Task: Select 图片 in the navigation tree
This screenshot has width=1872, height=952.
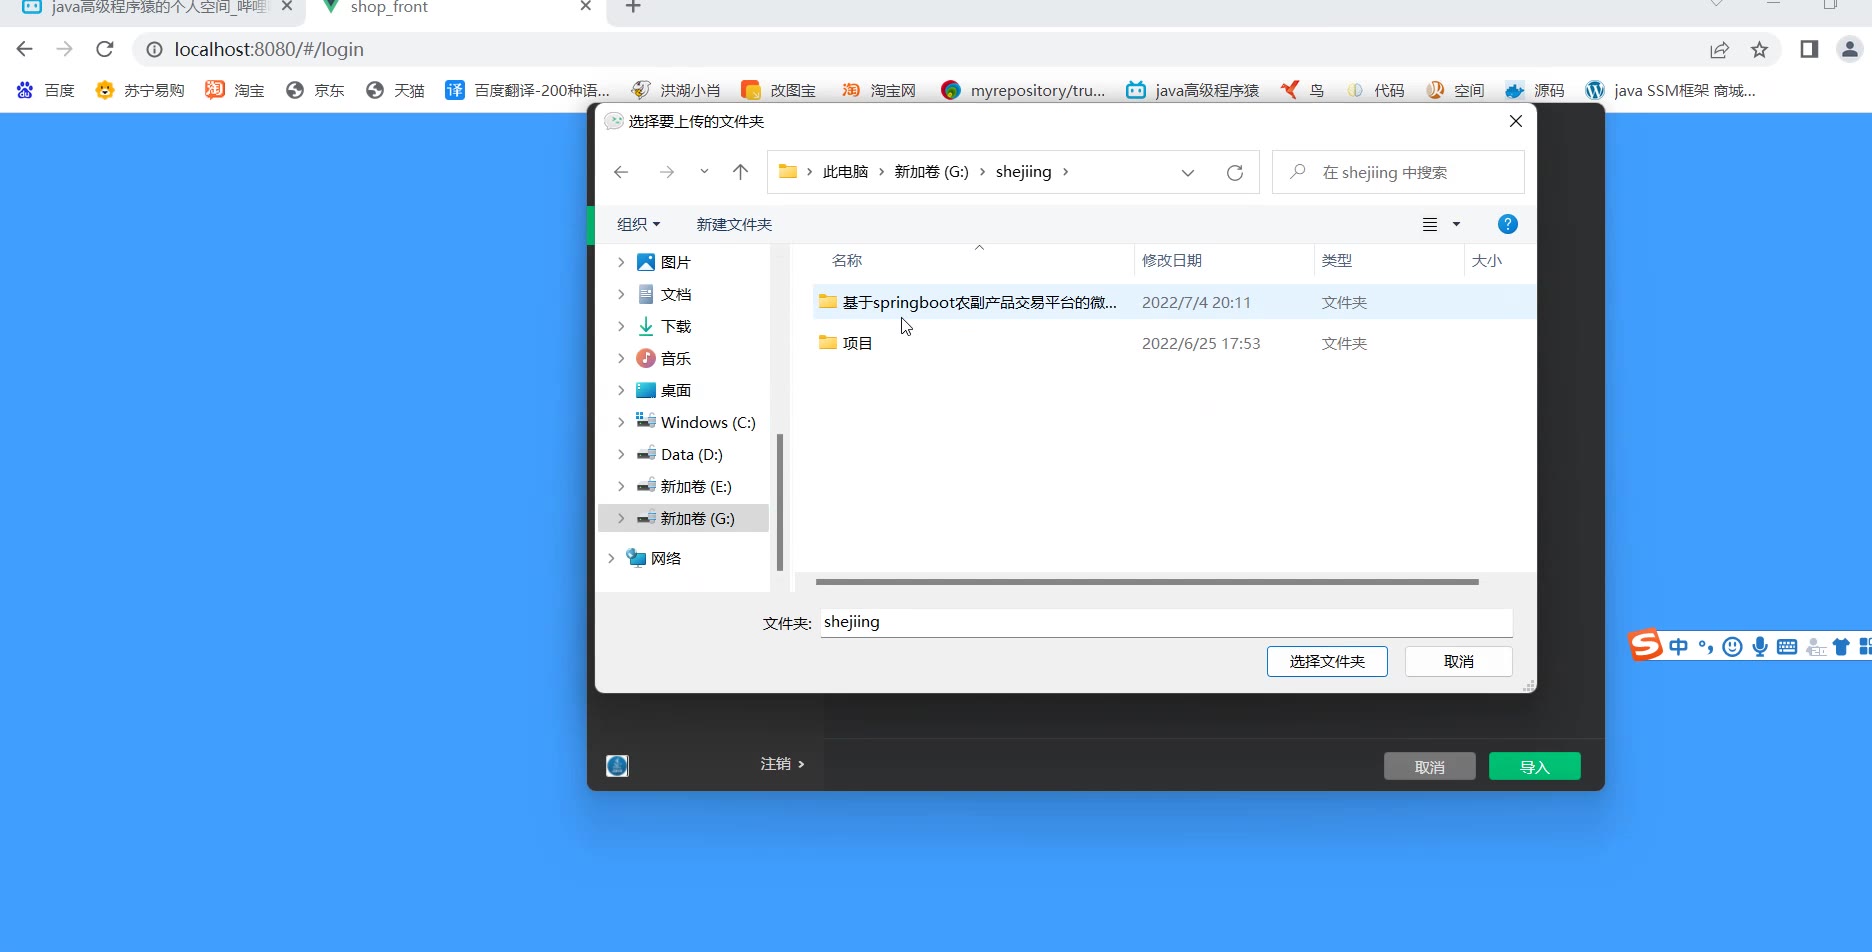Action: pos(676,262)
